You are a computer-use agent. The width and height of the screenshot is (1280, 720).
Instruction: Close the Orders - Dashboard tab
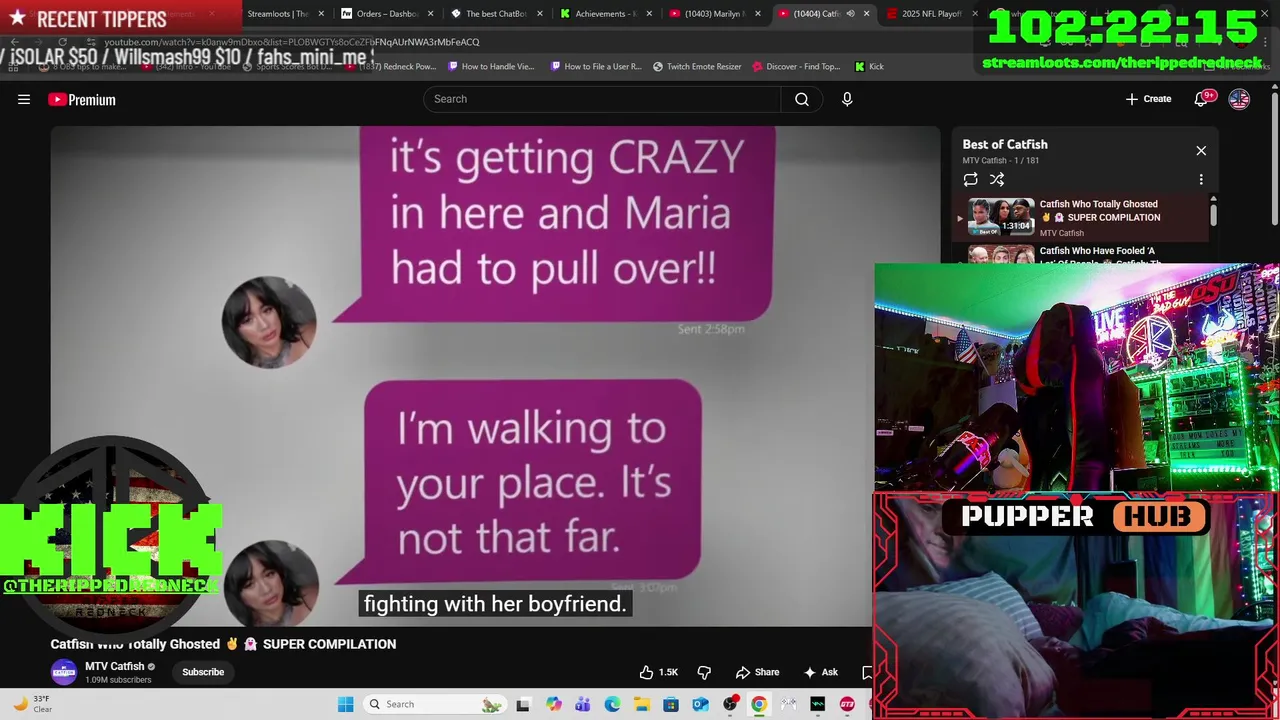(x=431, y=14)
